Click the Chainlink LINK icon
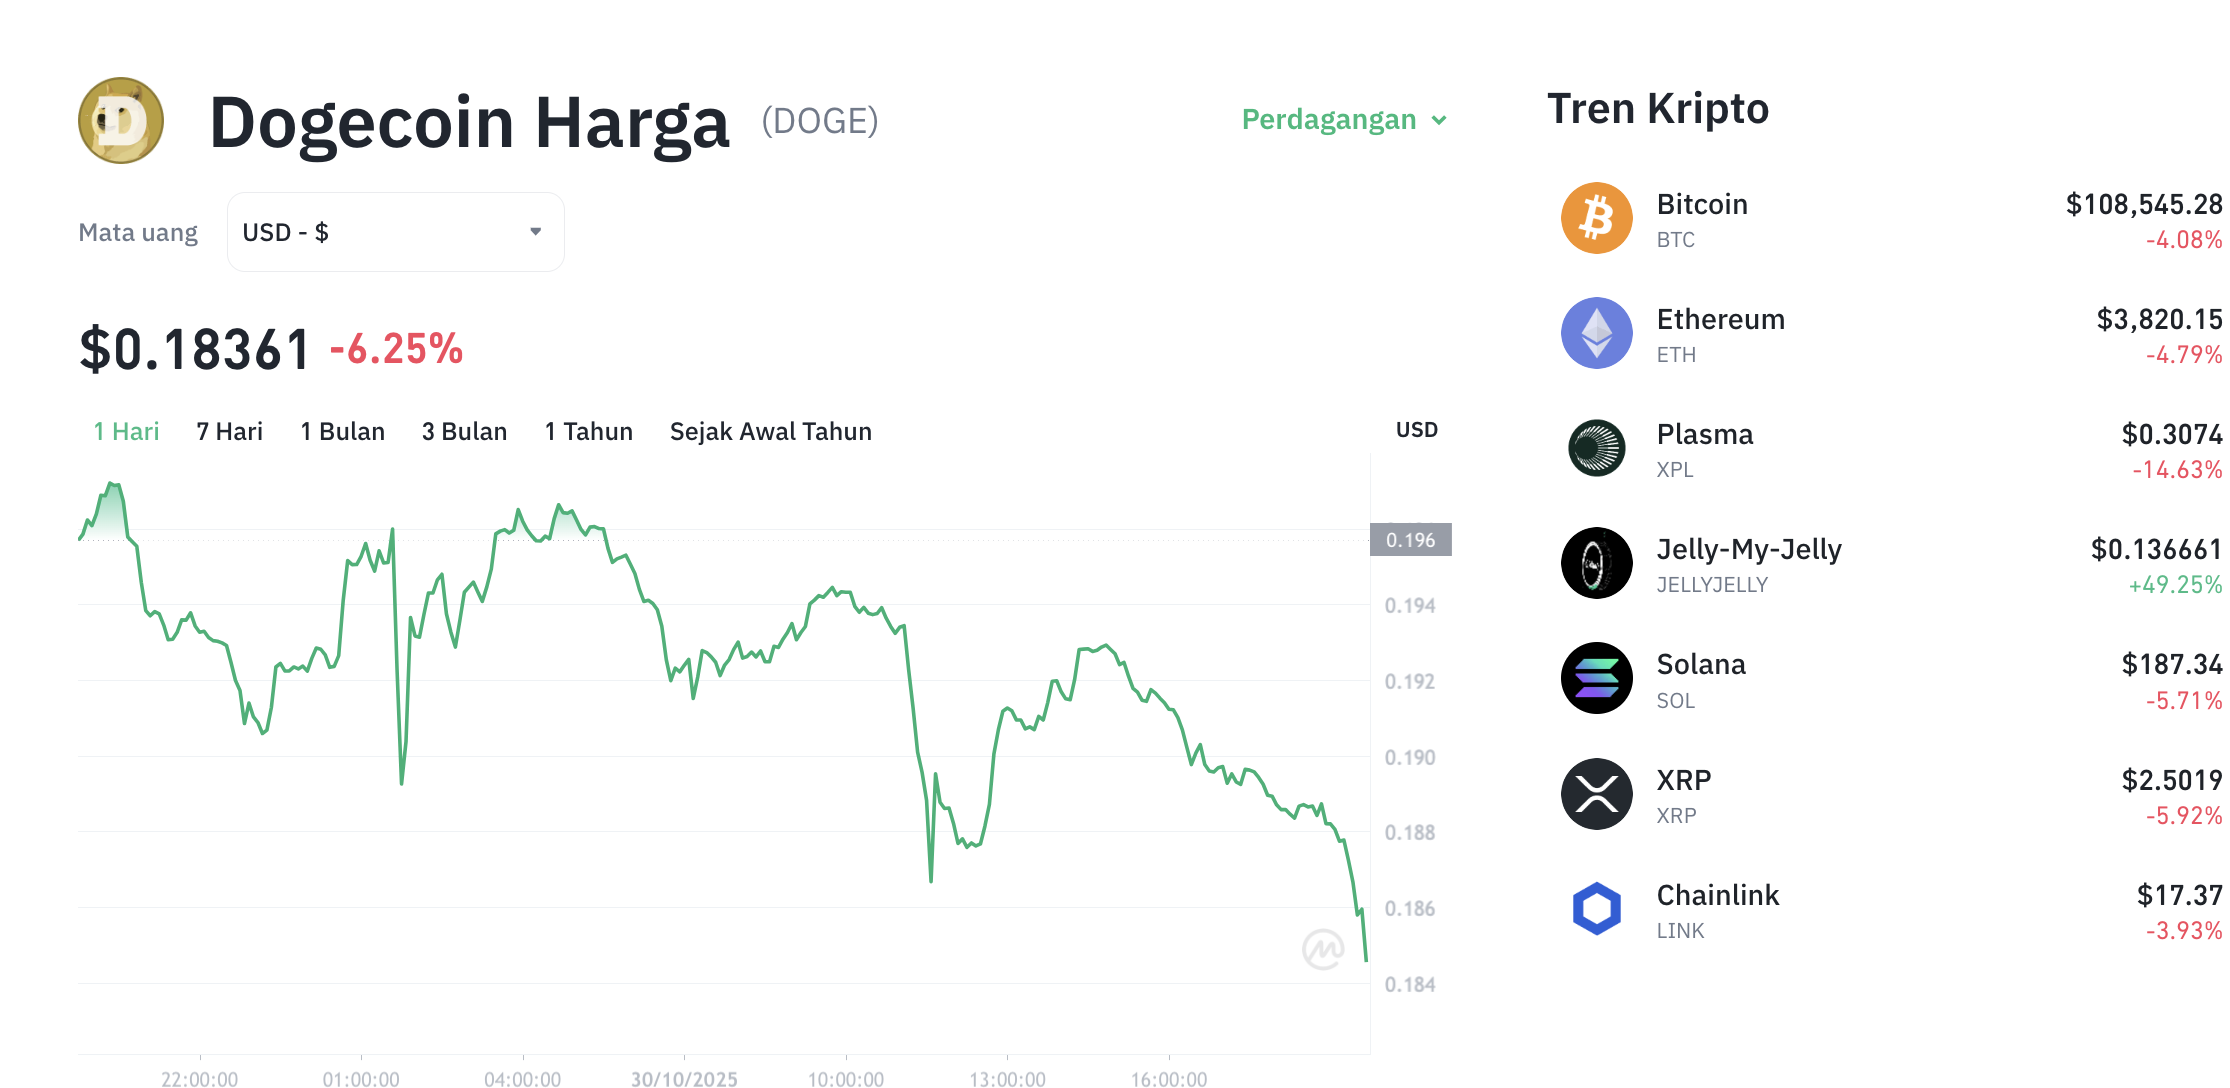The height and width of the screenshot is (1088, 2230). [x=1596, y=909]
